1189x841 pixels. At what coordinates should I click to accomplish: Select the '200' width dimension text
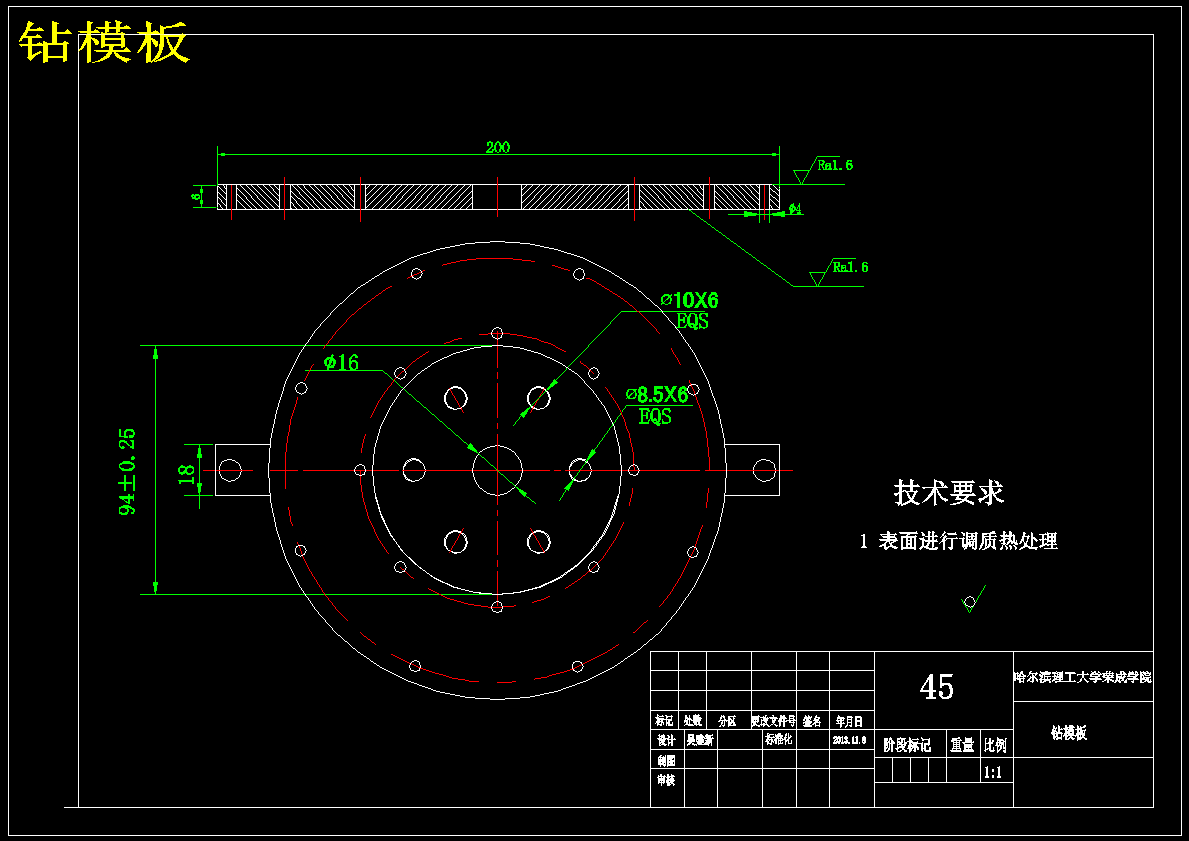[497, 147]
